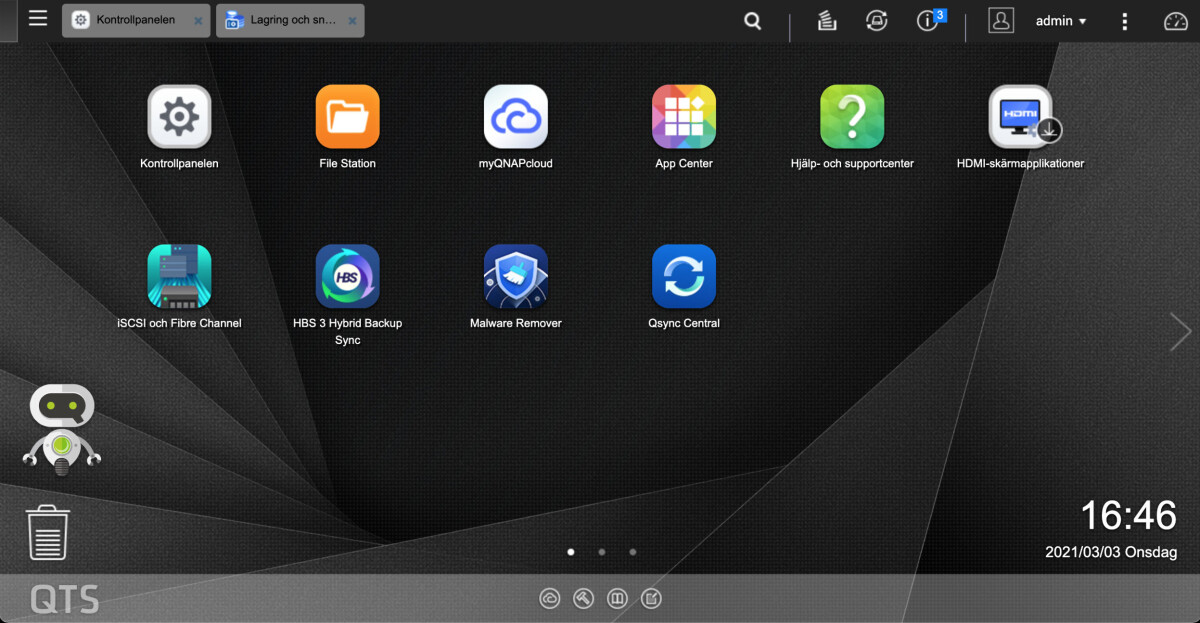
Task: Click the search magnifier icon
Action: point(753,21)
